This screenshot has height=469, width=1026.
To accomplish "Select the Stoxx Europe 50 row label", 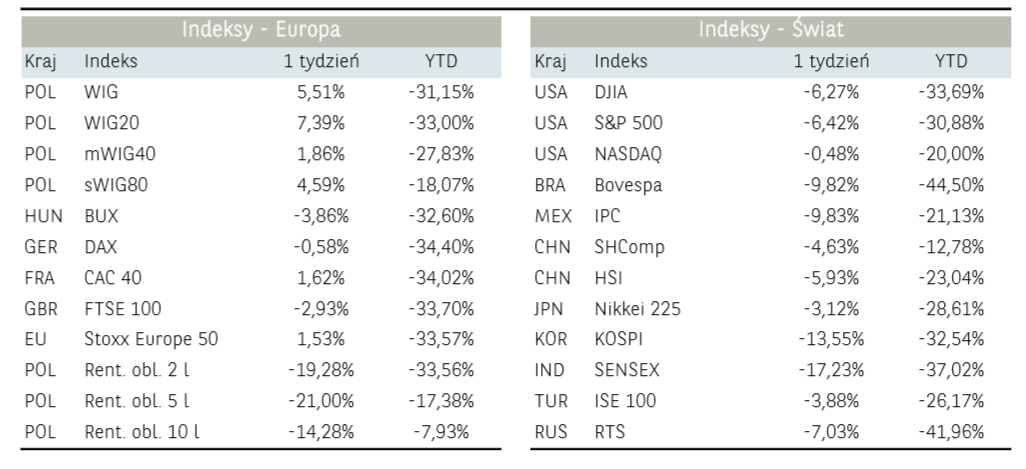I will 151,339.
